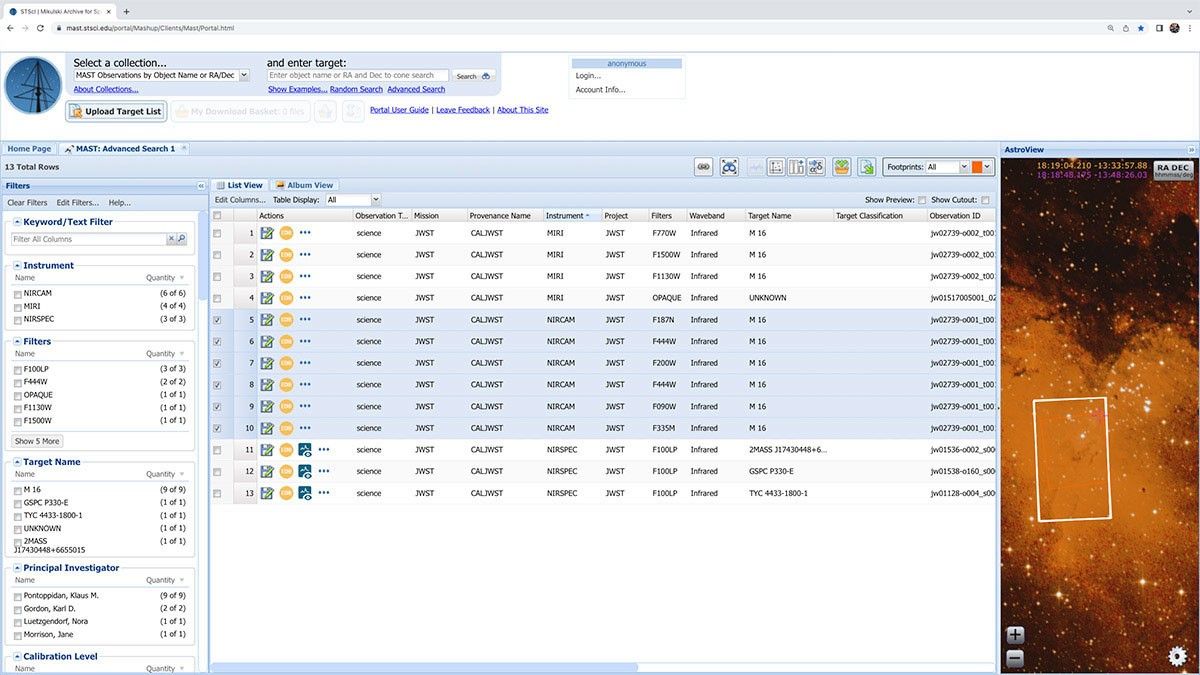1200x675 pixels.
Task: Uncheck the row 7 selection checkbox
Action: coord(218,363)
